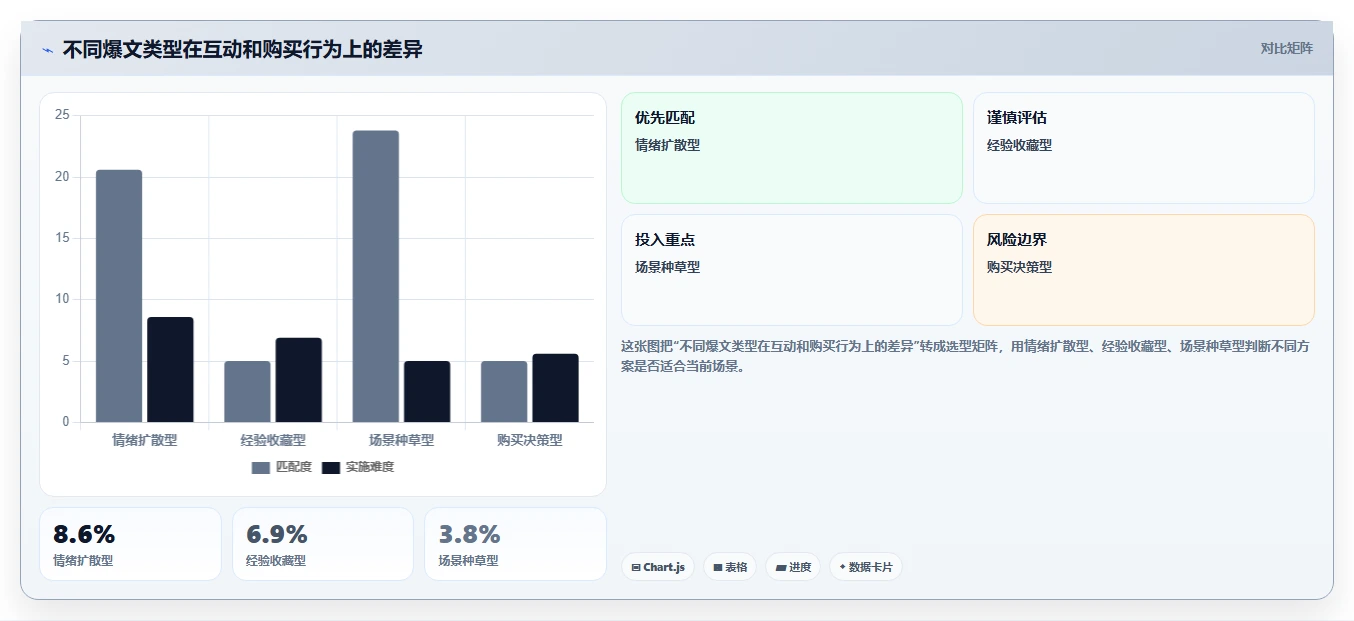Screen dimensions: 1354x621
Task: Click the 情绪扩散型 匹配度 bar
Action: pos(119,296)
